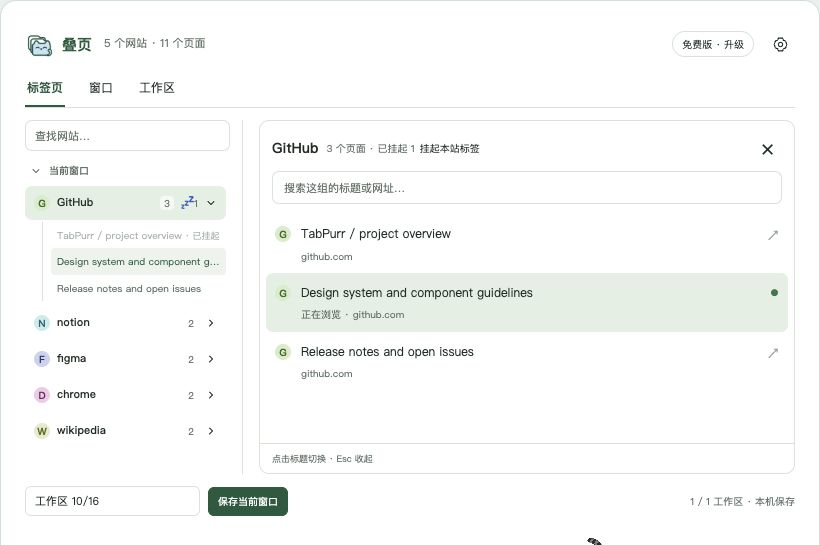Expand the figma group
The width and height of the screenshot is (820, 545).
211,359
